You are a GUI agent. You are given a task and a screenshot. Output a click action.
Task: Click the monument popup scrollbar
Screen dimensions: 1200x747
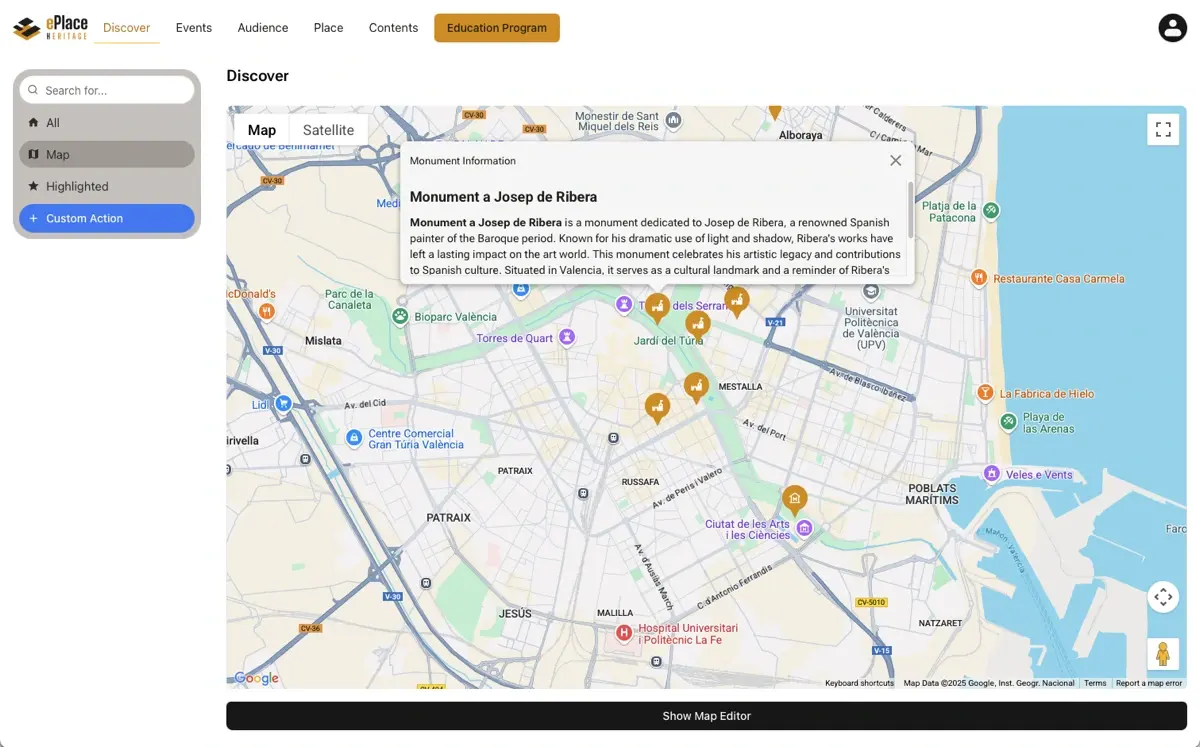click(x=910, y=210)
